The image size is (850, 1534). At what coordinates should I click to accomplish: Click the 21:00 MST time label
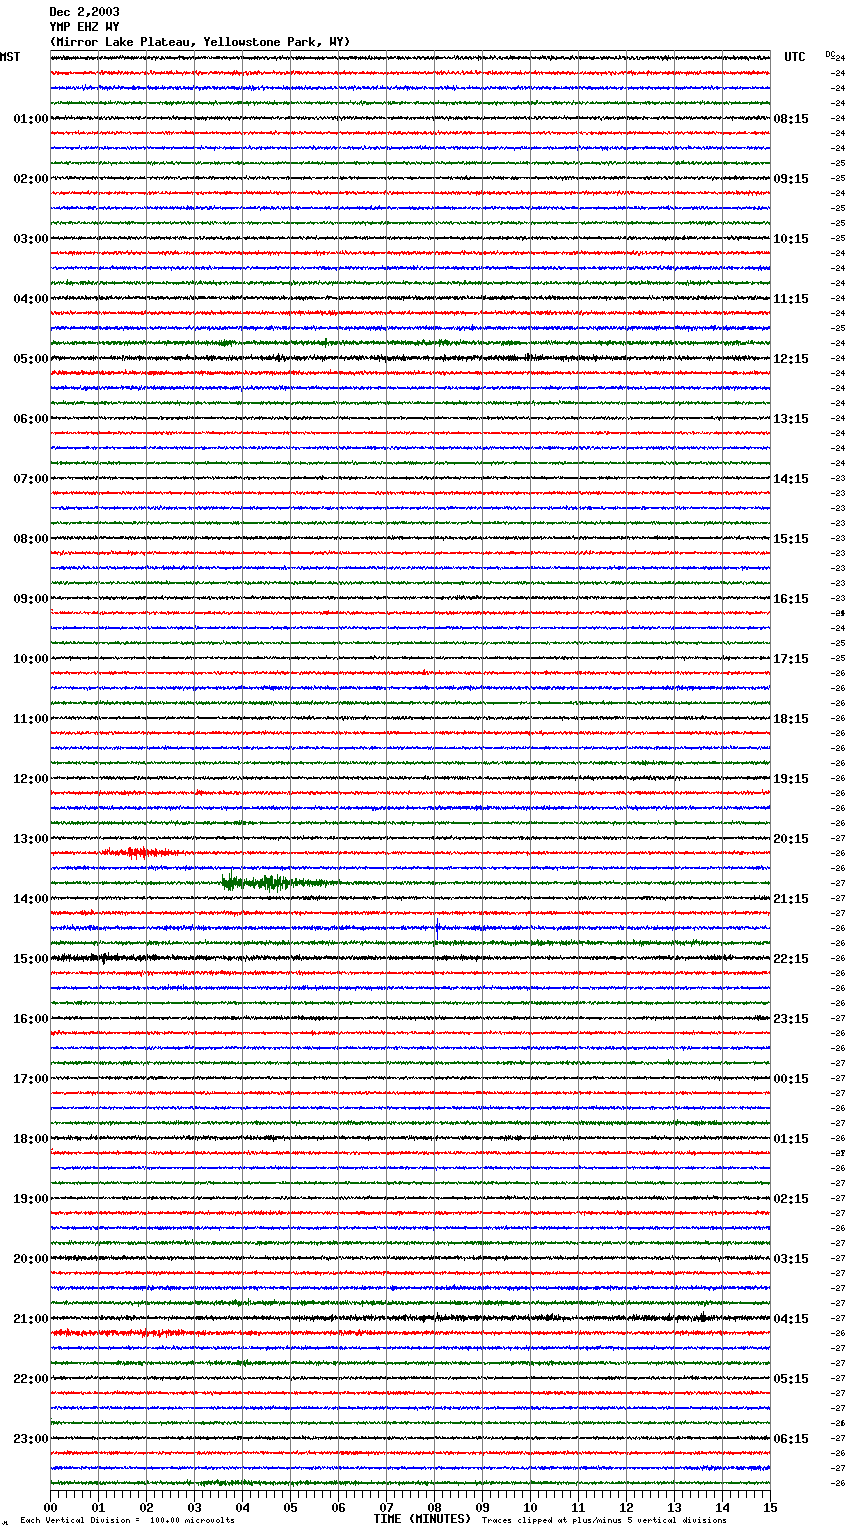click(30, 1319)
